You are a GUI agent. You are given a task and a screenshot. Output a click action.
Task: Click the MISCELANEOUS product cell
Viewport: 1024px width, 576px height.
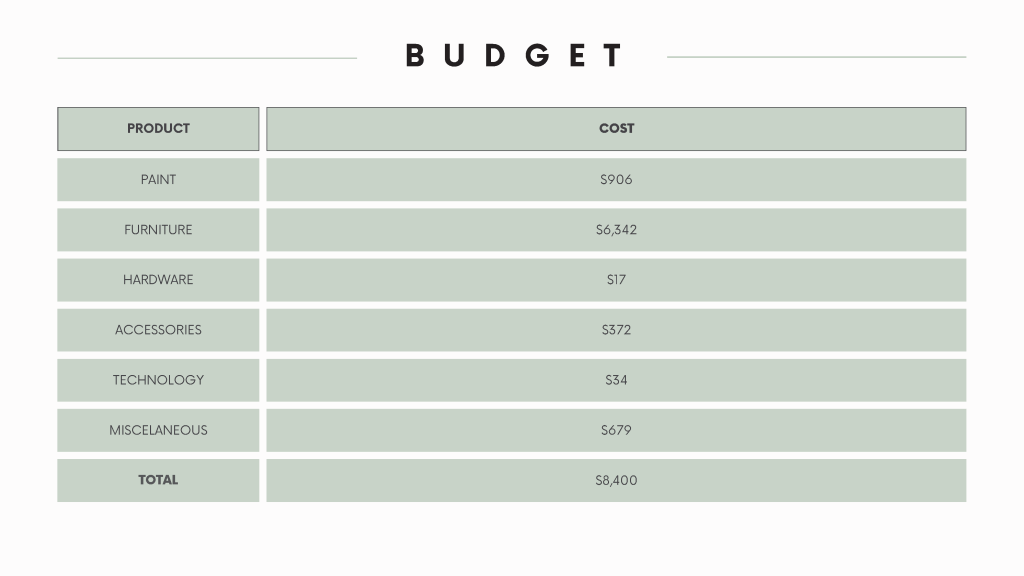[x=158, y=430]
